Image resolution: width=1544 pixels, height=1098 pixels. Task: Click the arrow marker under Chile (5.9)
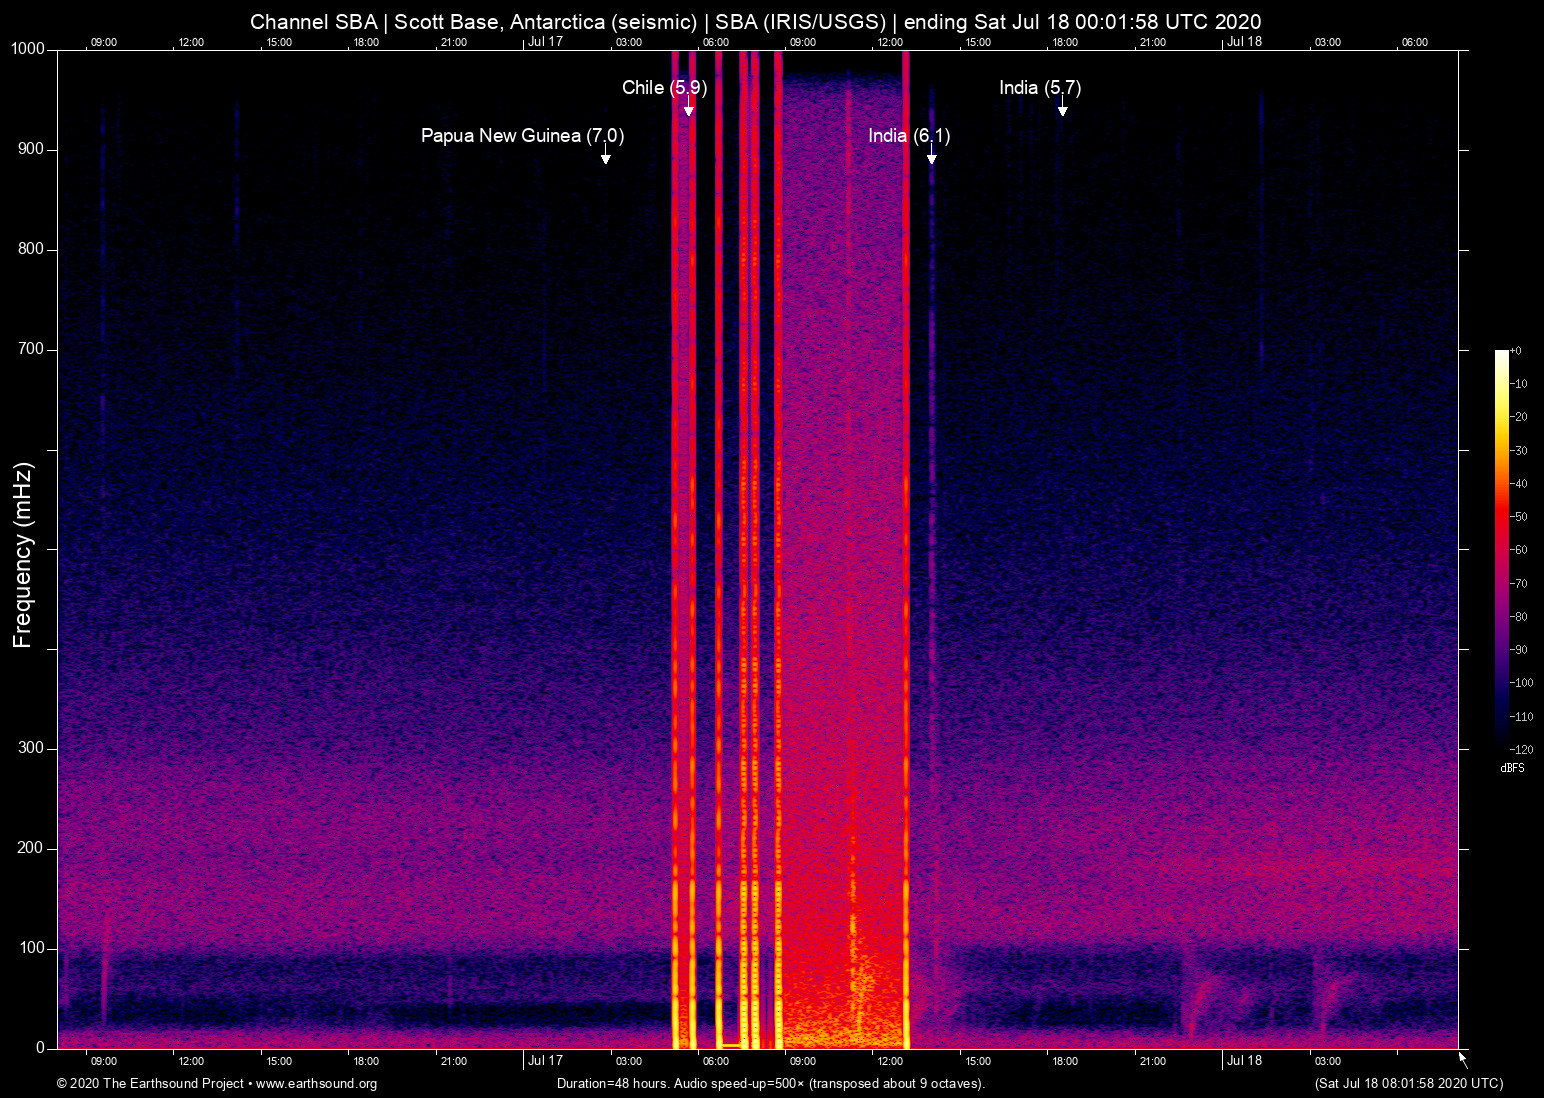688,110
